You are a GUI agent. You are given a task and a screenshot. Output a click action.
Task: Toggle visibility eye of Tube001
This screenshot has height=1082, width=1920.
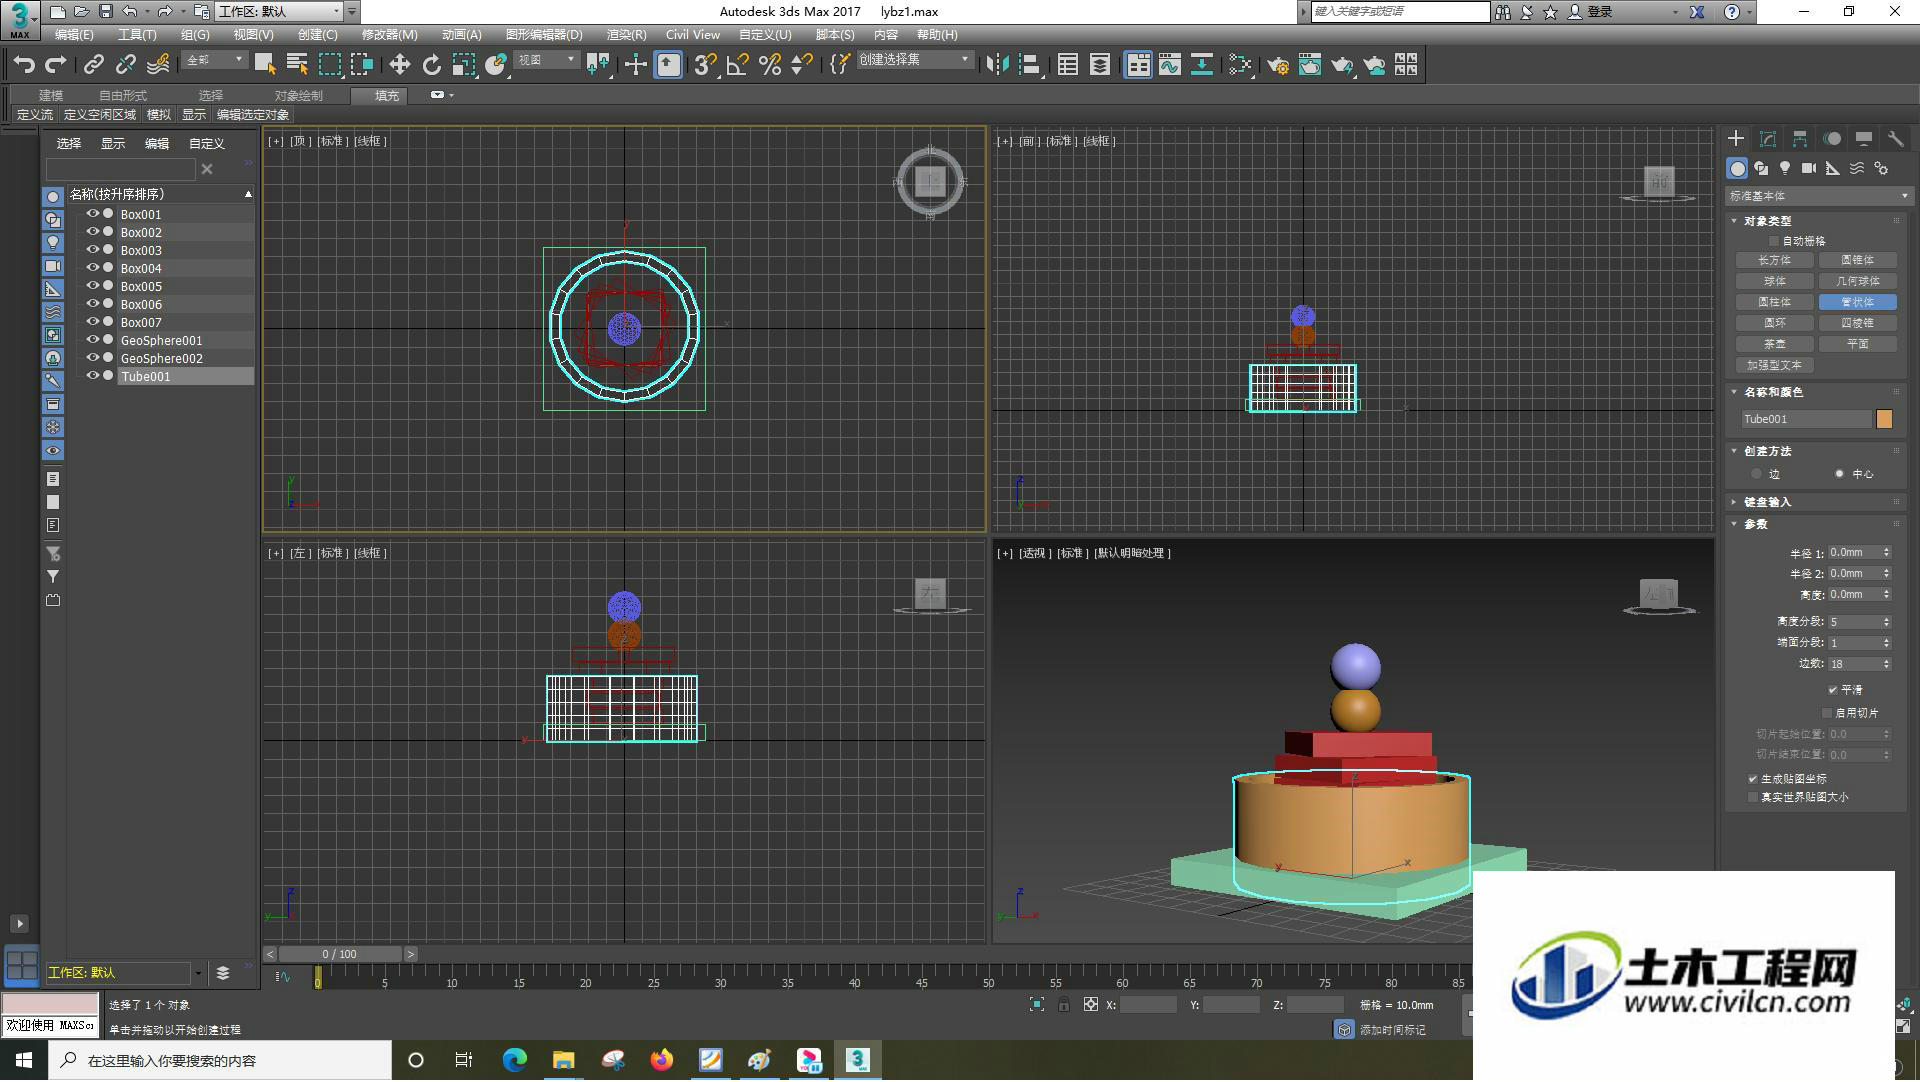click(x=92, y=376)
